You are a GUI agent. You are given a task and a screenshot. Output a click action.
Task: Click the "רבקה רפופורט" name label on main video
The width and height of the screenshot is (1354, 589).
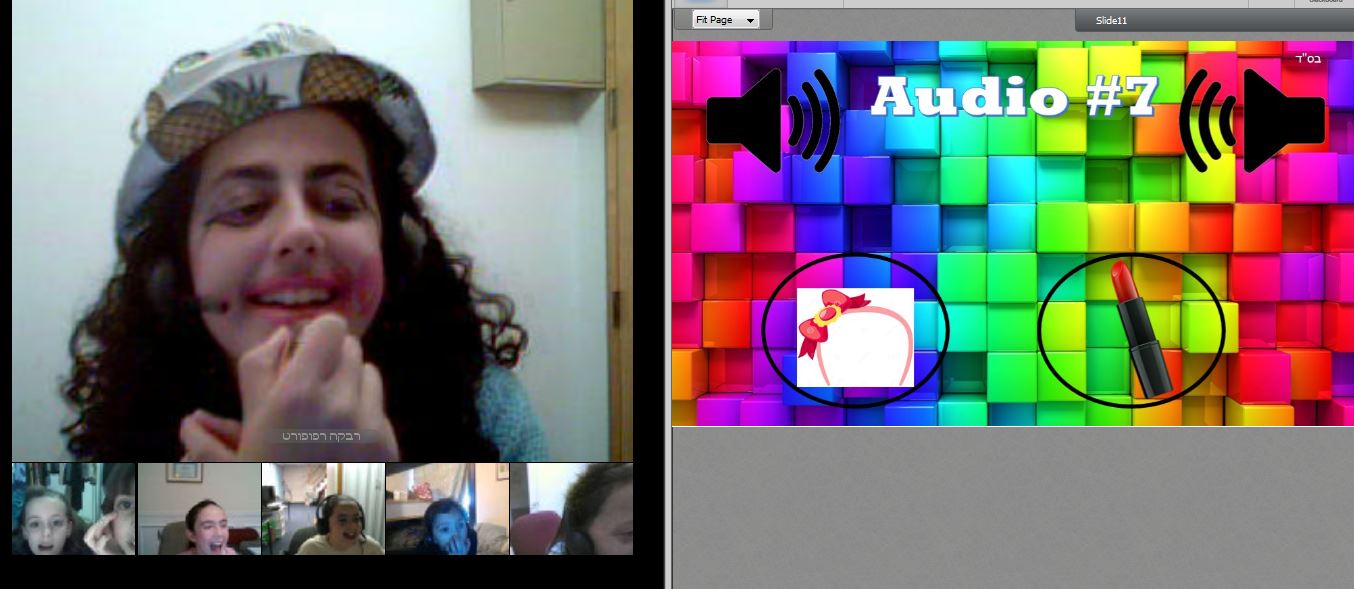[322, 437]
